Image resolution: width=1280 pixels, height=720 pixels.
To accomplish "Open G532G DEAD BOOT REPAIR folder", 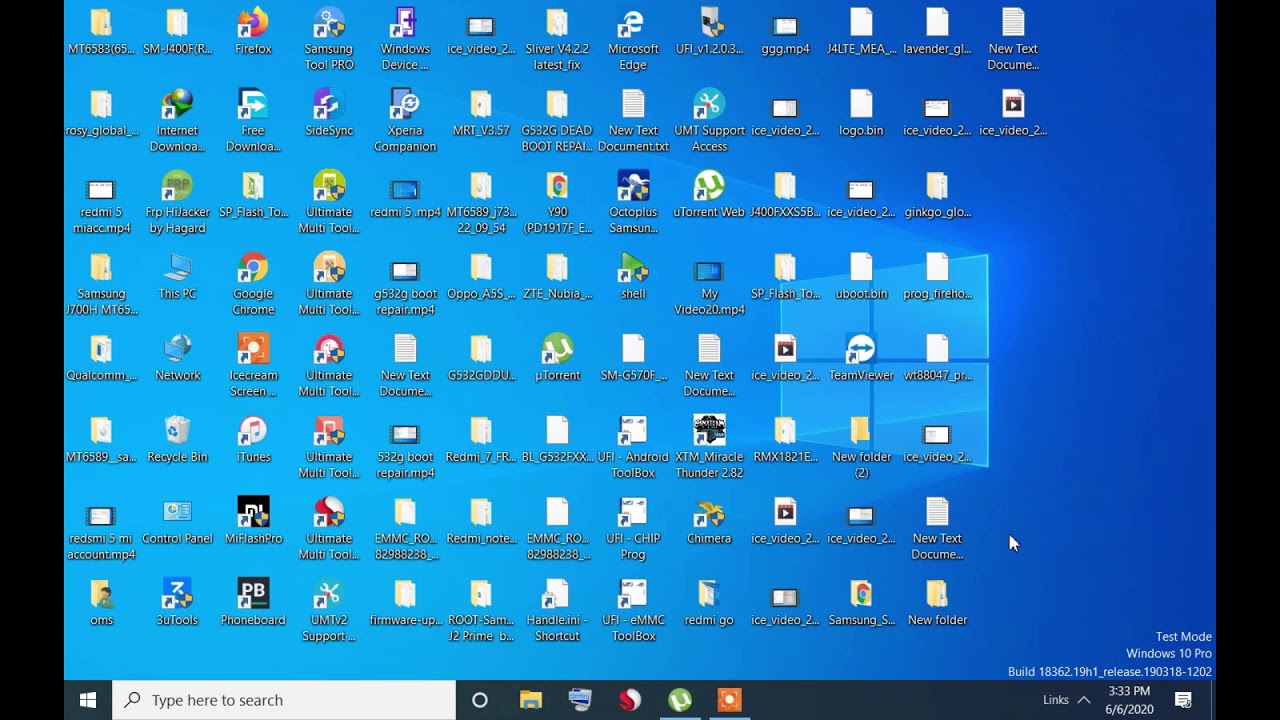I will tap(557, 121).
